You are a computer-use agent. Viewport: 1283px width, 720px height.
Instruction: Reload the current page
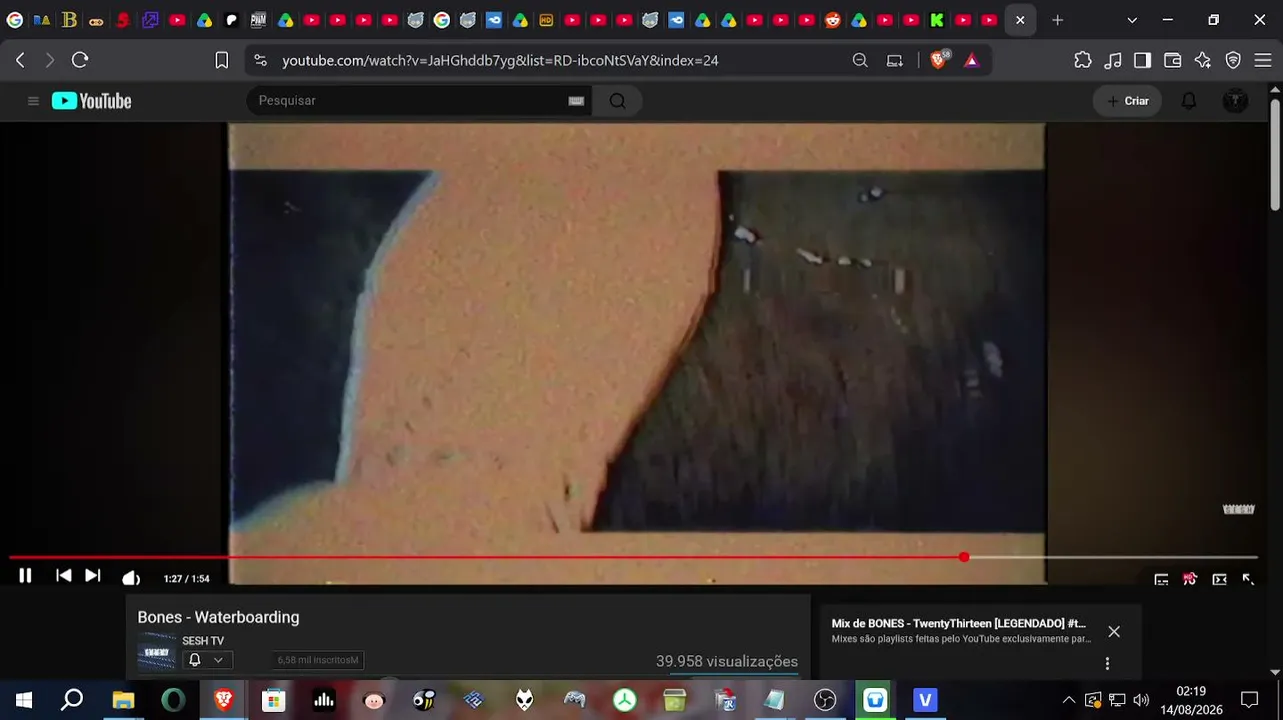coord(80,60)
